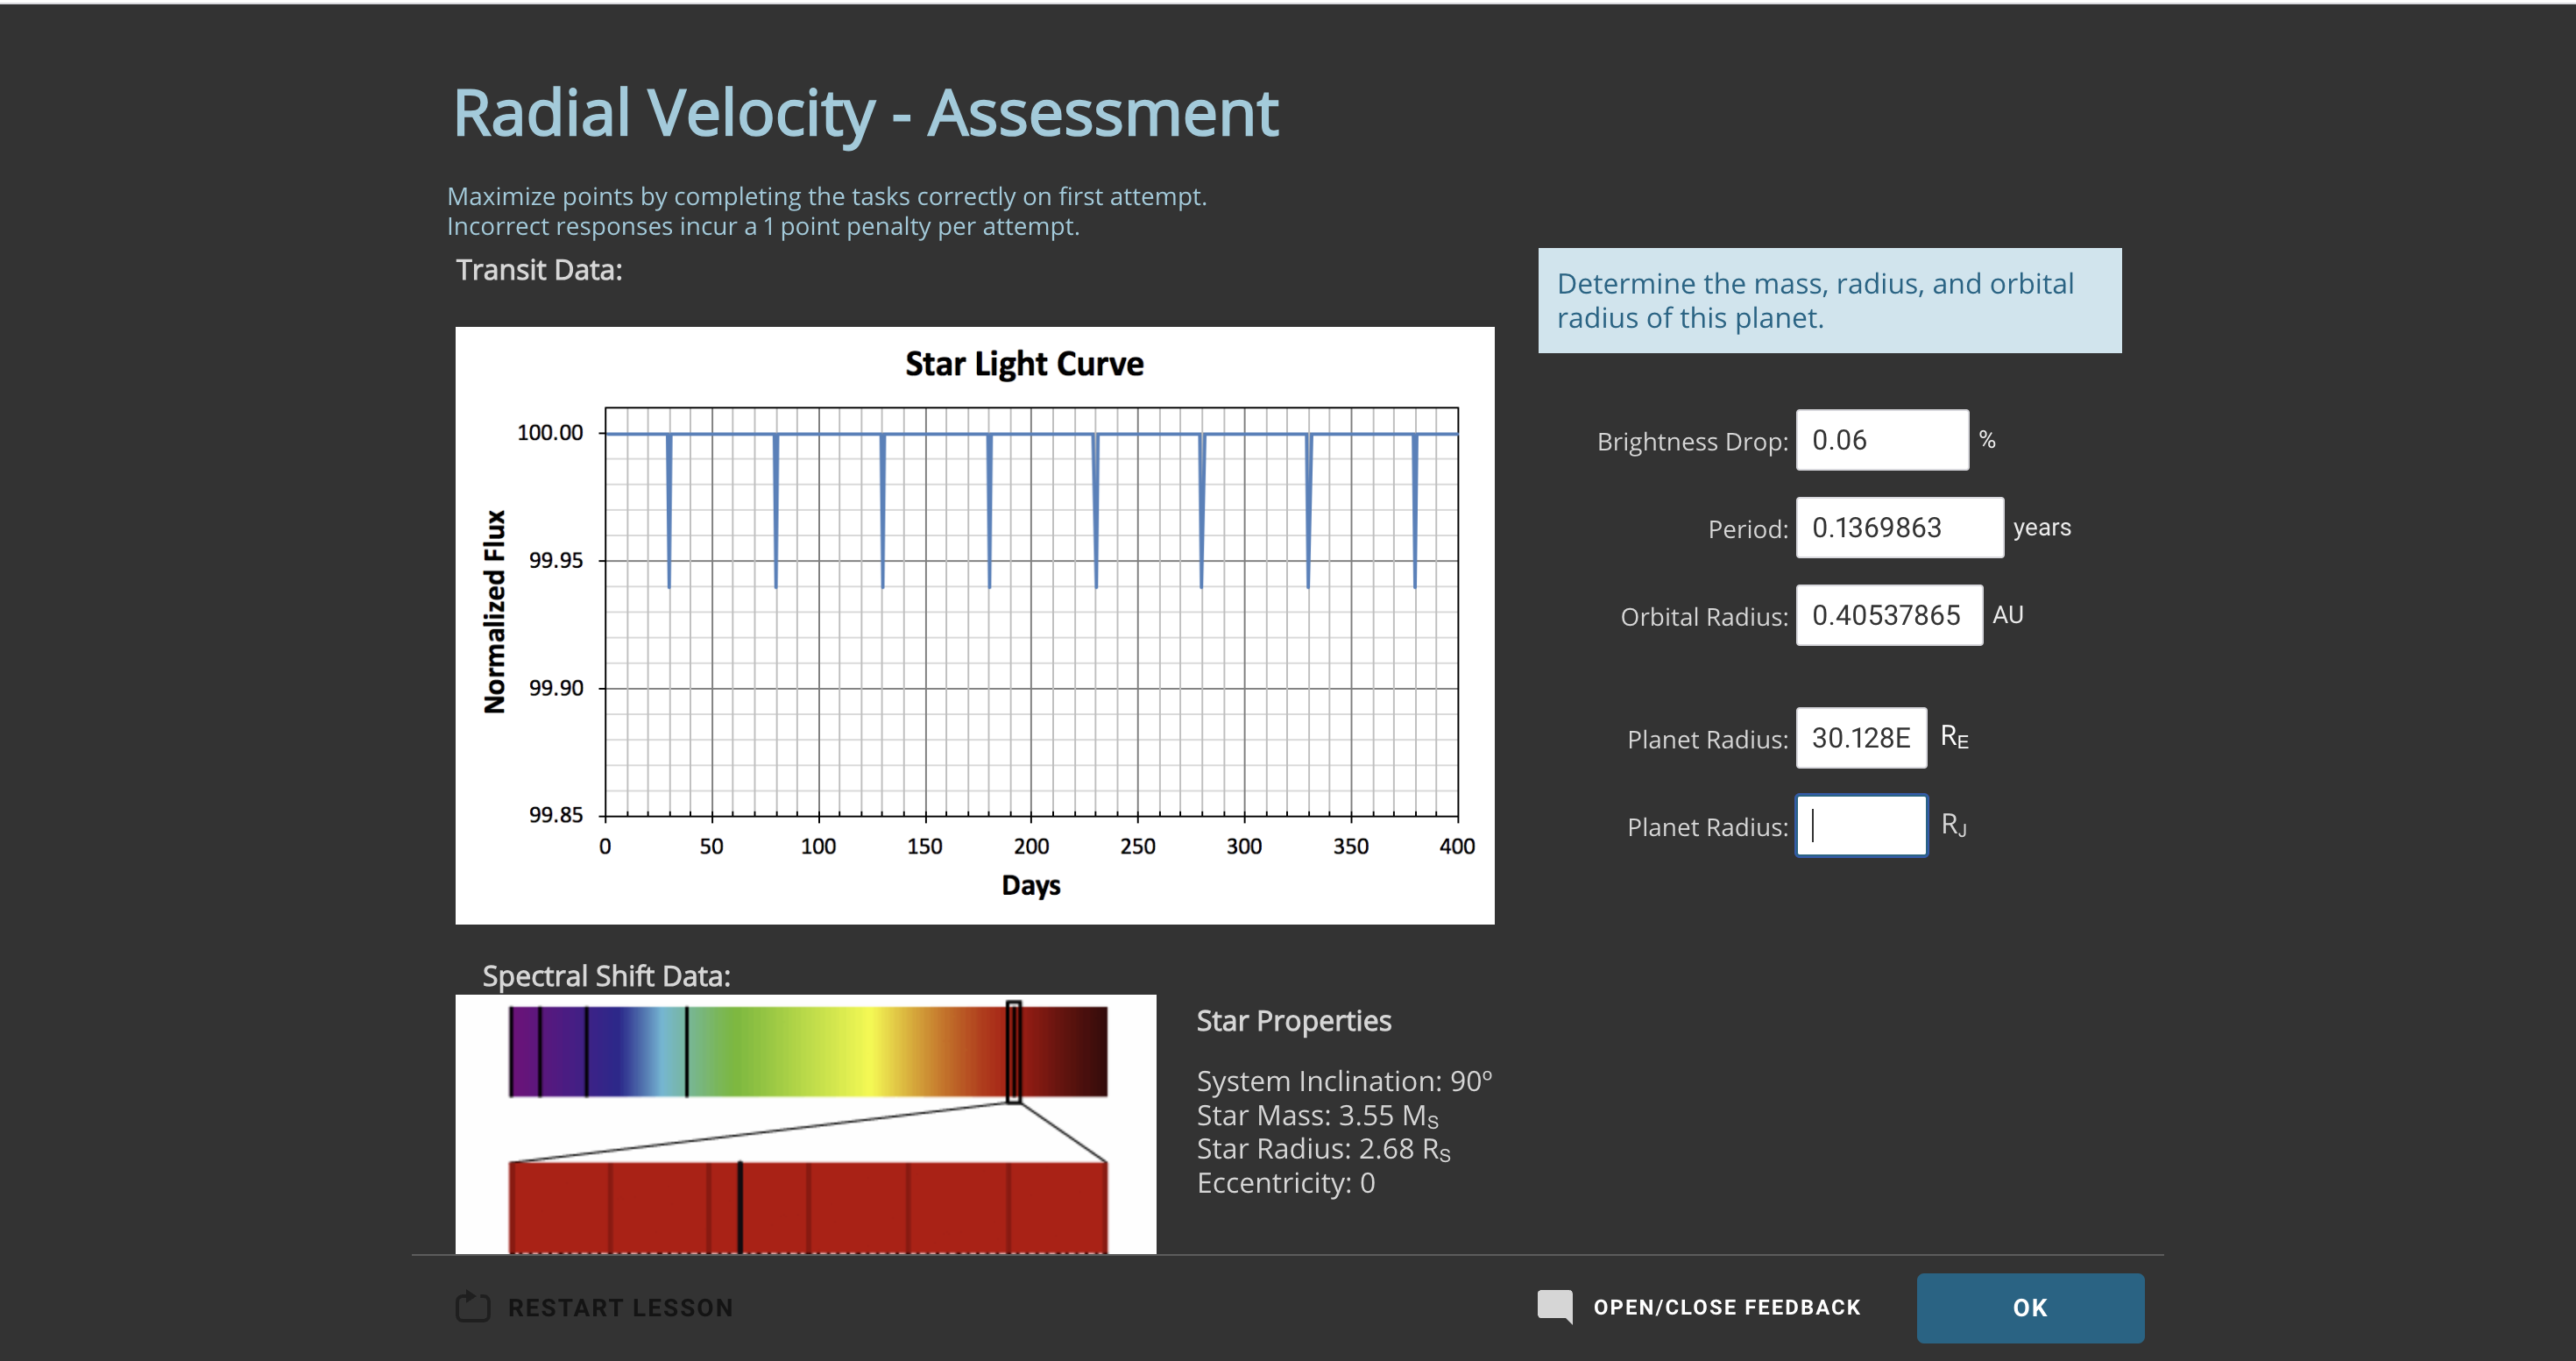Click RESTART LESSON to restart the activity
This screenshot has width=2576, height=1361.
pyautogui.click(x=620, y=1306)
